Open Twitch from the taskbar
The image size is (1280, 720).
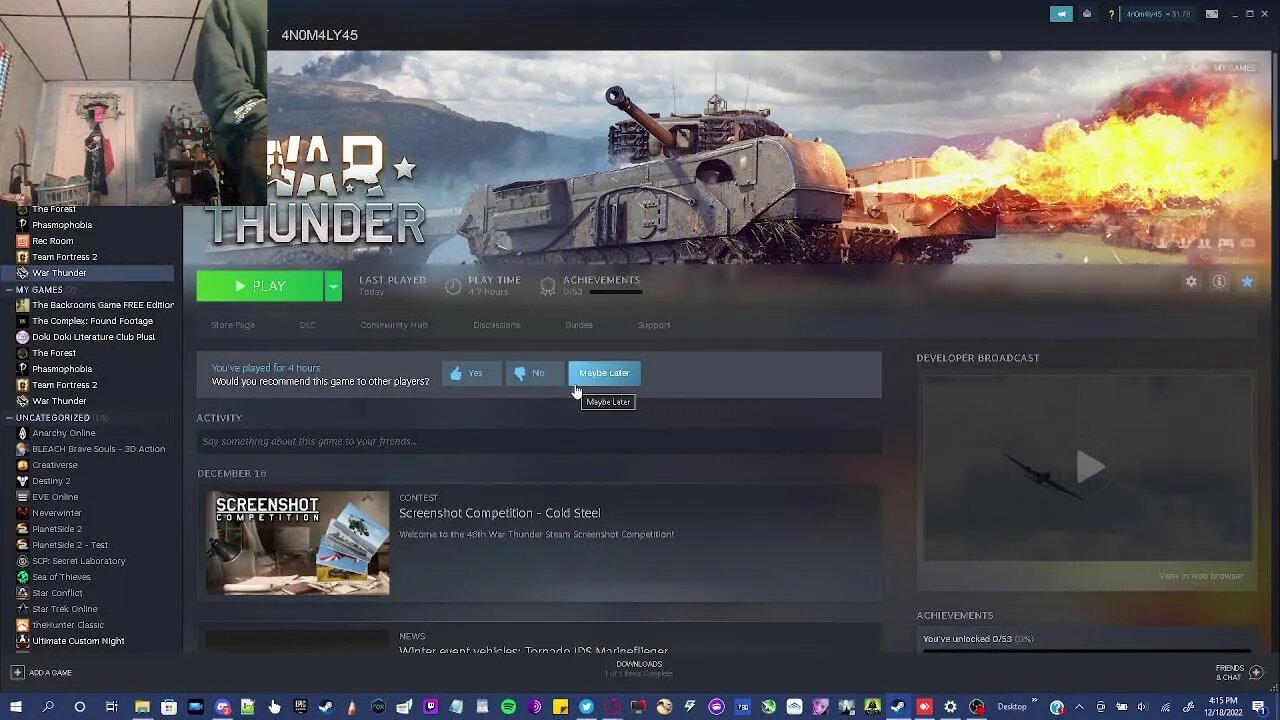pos(430,707)
